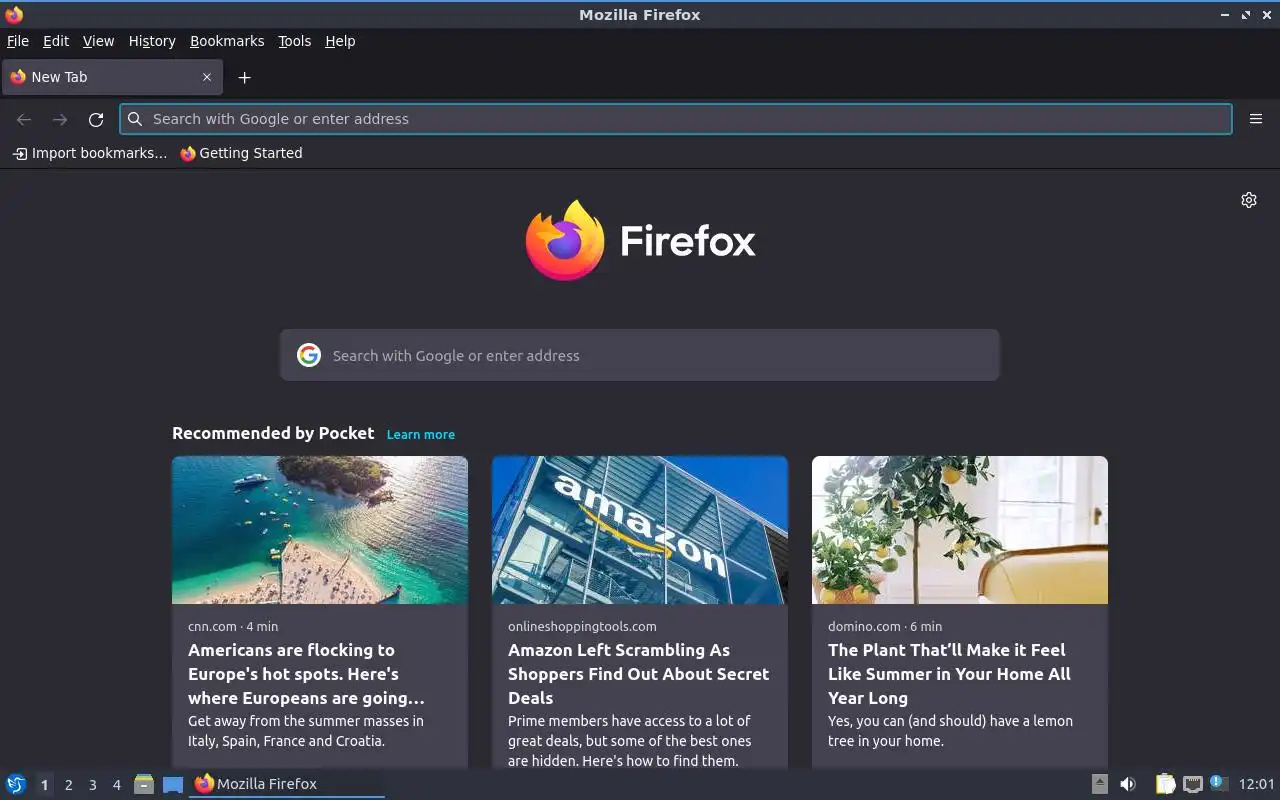Click the volume speaker tray icon
The image size is (1280, 800).
click(1128, 784)
